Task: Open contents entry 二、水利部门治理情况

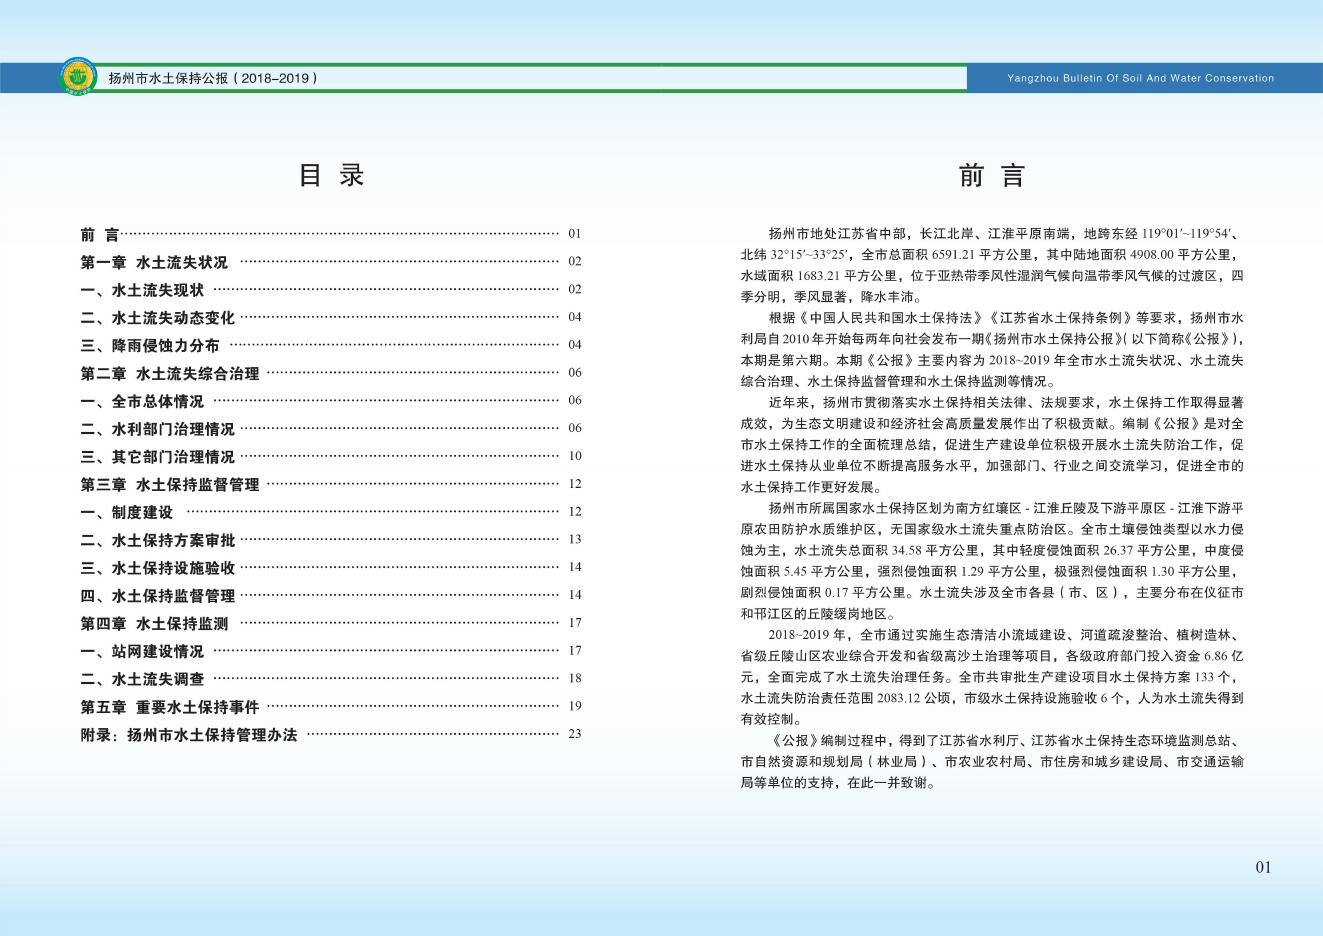Action: coord(330,428)
